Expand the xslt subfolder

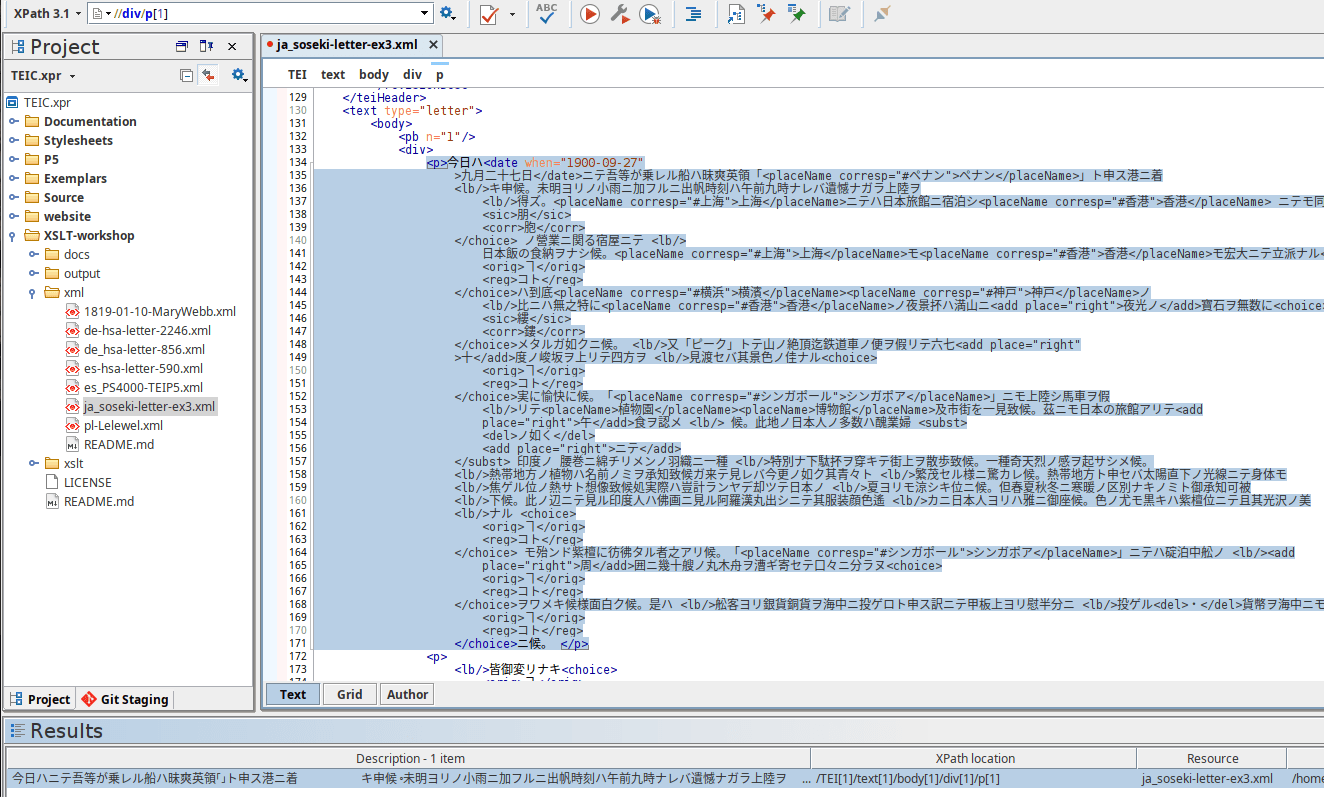click(x=34, y=464)
